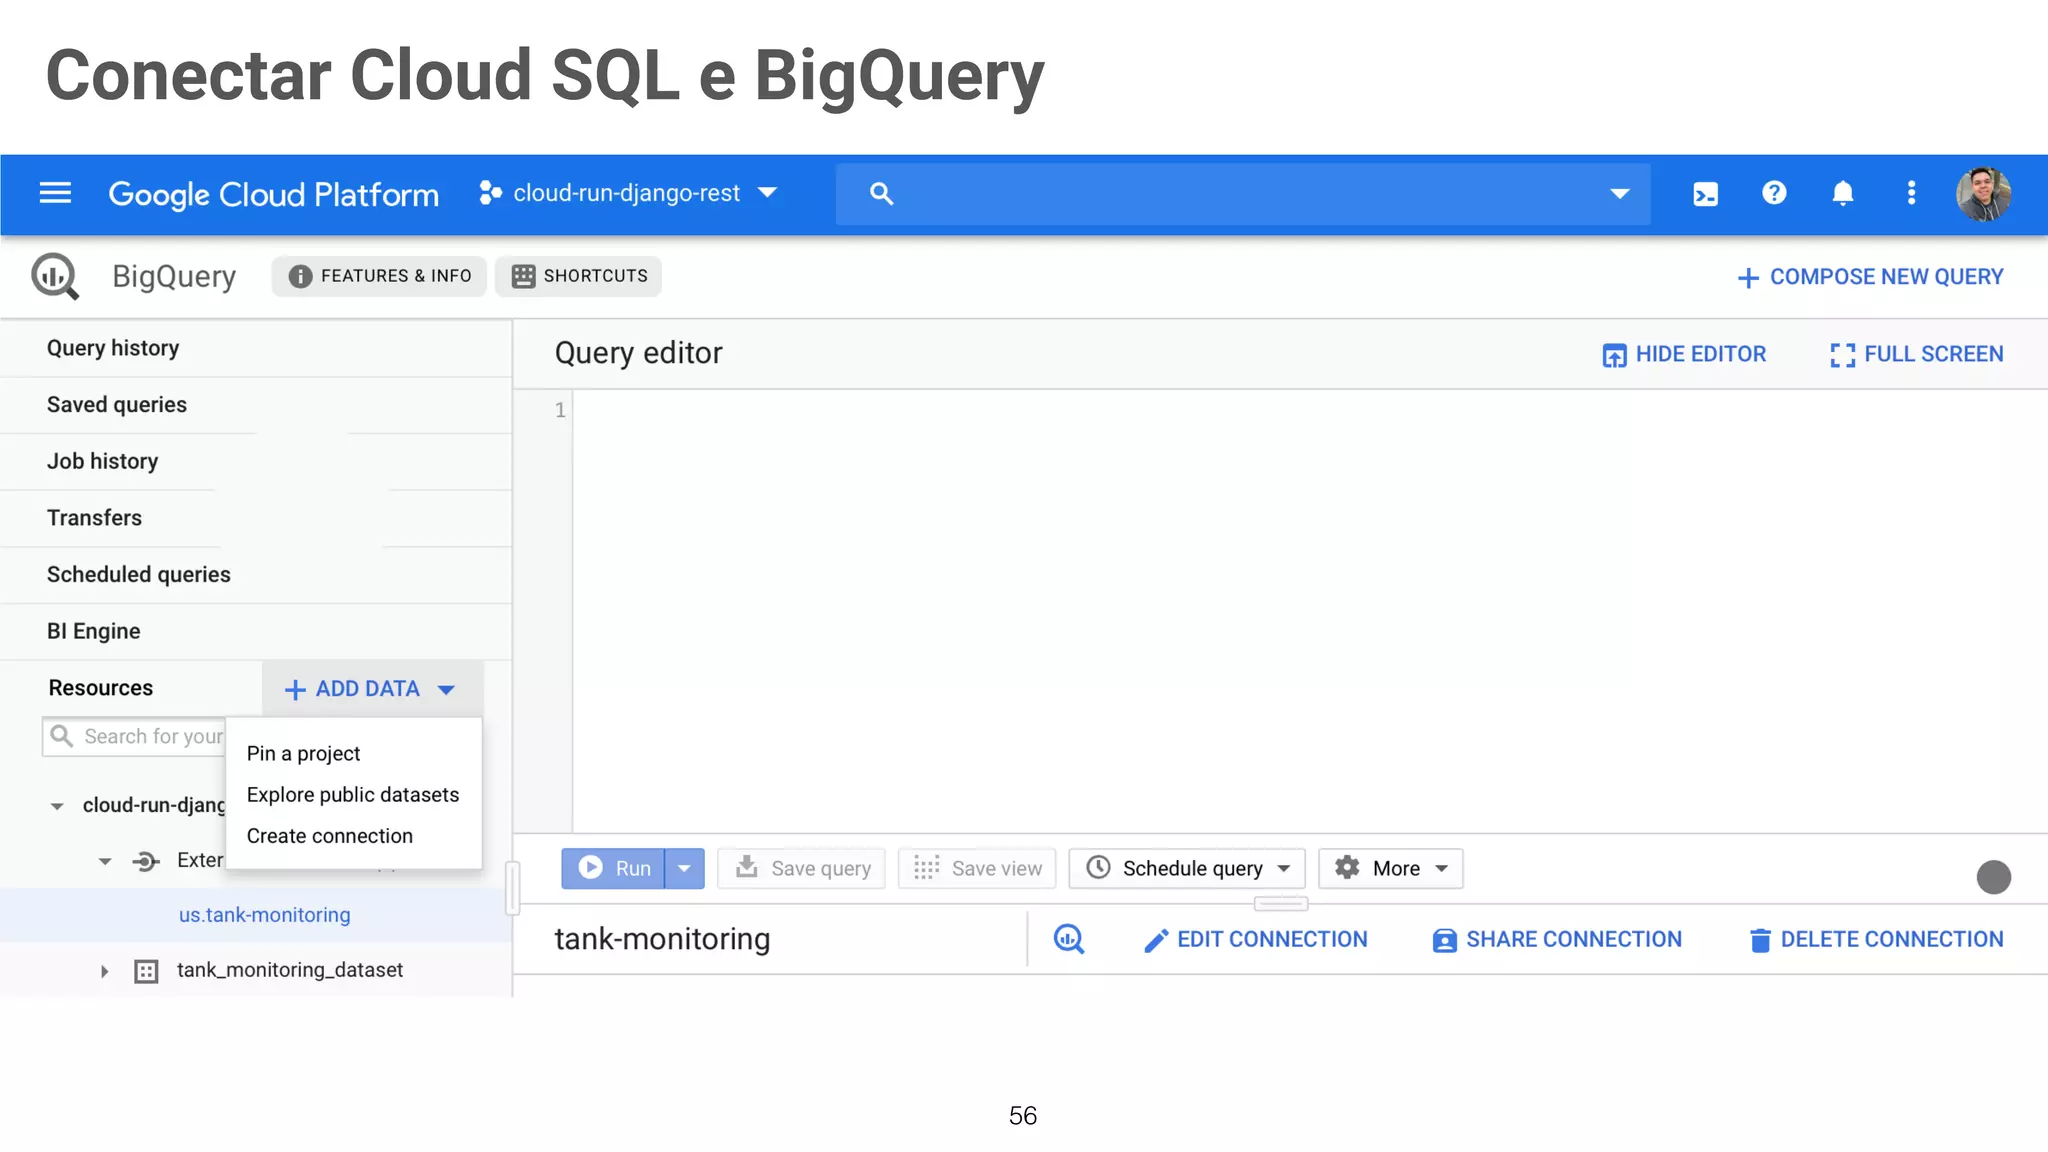This screenshot has height=1152, width=2048.
Task: Open notifications bell
Action: (1842, 193)
